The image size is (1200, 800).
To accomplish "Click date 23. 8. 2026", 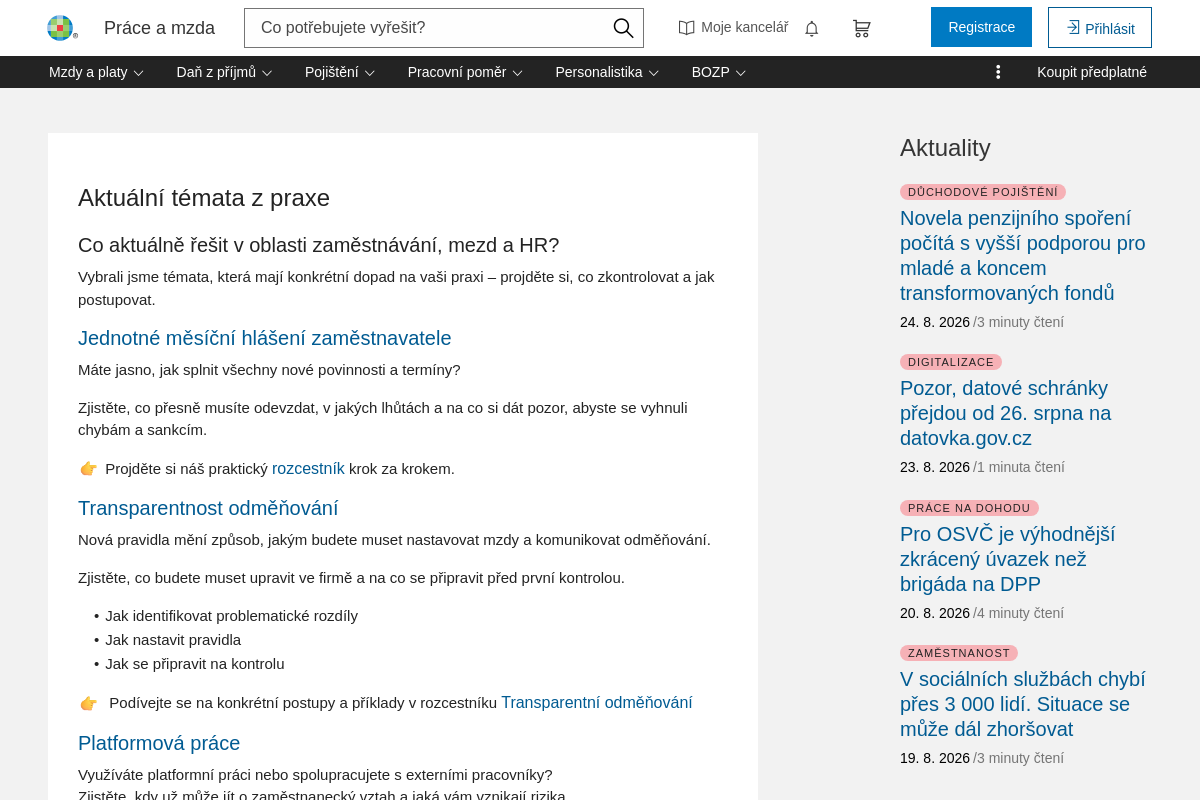I will [935, 467].
